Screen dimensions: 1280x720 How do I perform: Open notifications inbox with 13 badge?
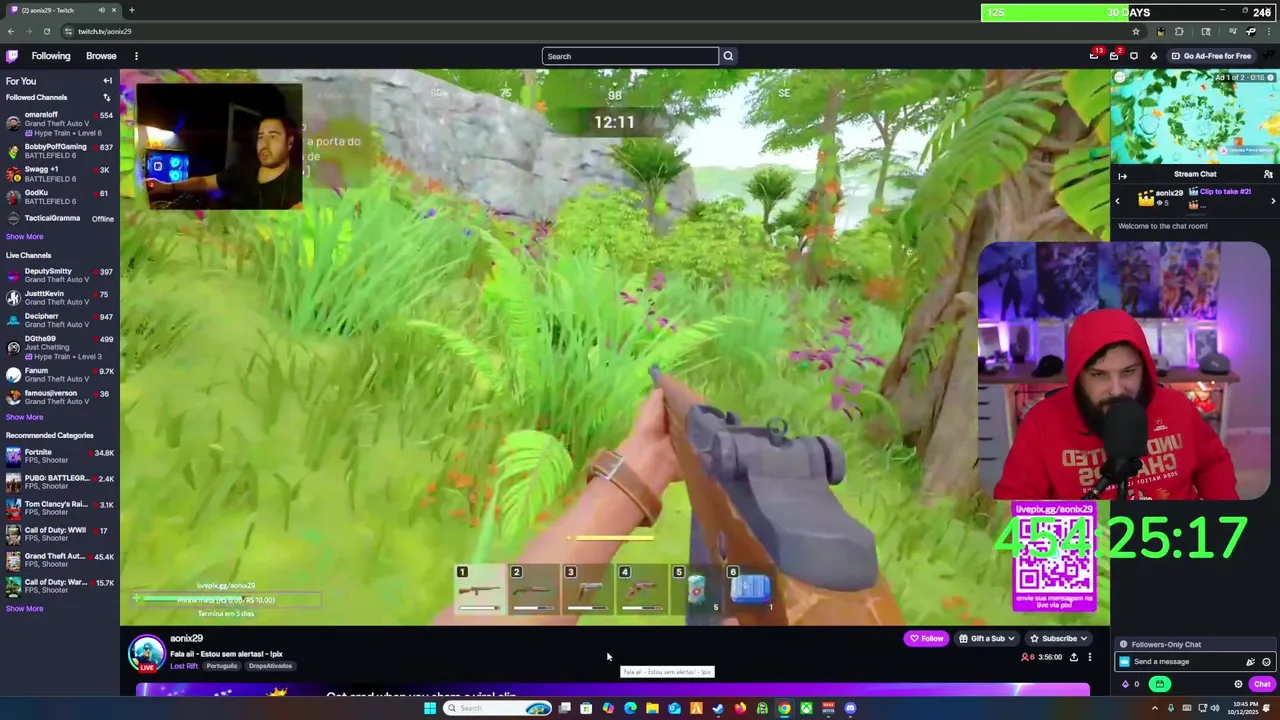(1094, 56)
